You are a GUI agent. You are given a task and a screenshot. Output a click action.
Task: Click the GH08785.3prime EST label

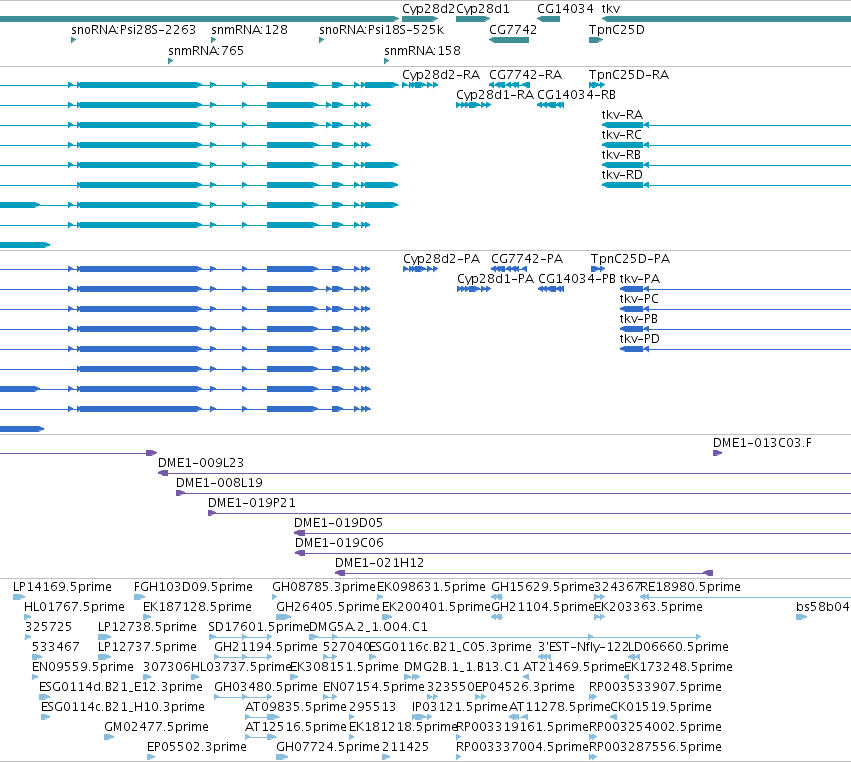click(x=324, y=587)
